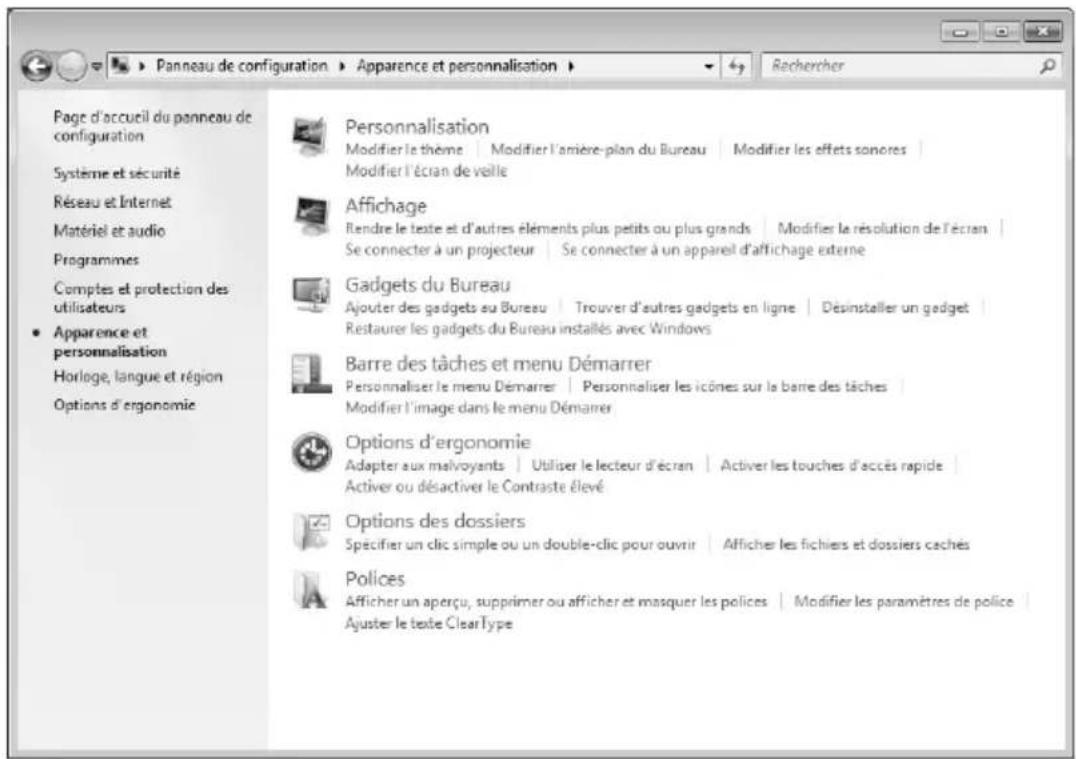Screen dimensions: 1076x759
Task: Click the Forward navigation arrow button
Action: 70,67
